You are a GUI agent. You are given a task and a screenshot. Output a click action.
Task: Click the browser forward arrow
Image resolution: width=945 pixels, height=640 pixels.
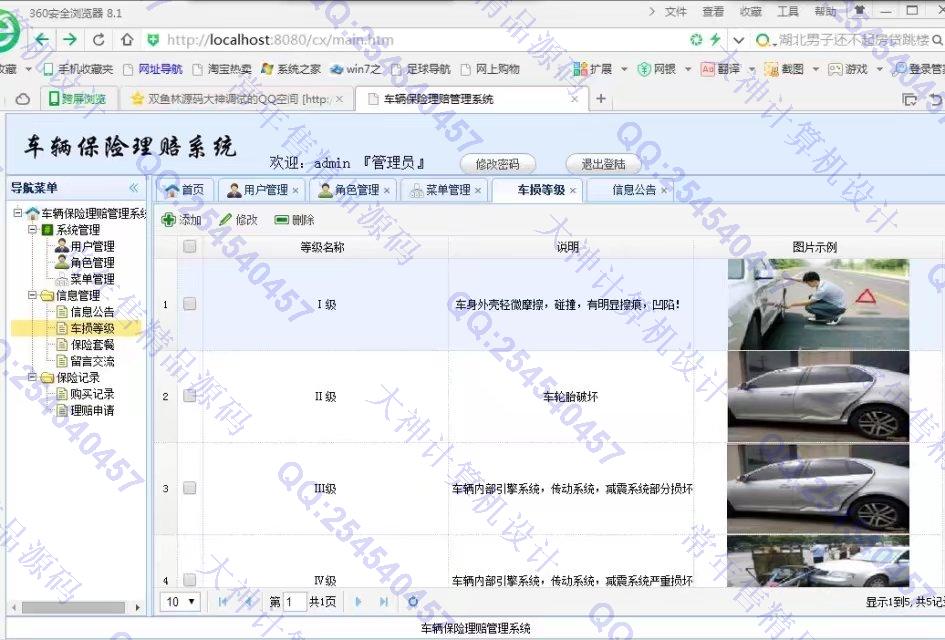point(70,40)
